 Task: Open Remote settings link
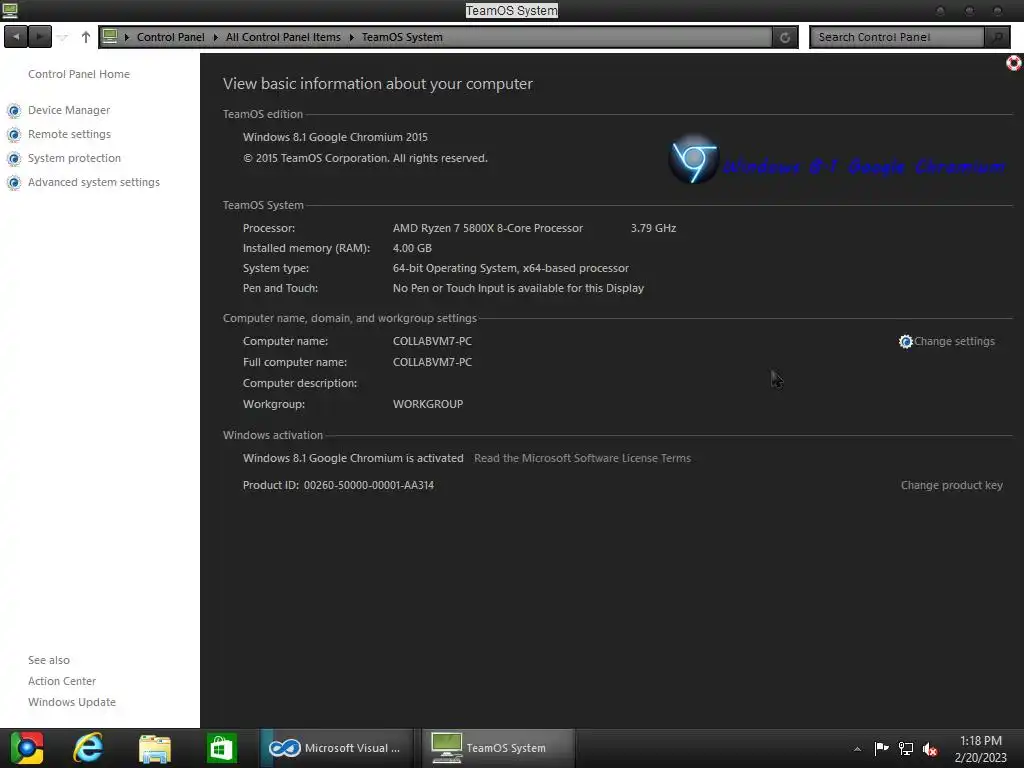click(x=69, y=135)
